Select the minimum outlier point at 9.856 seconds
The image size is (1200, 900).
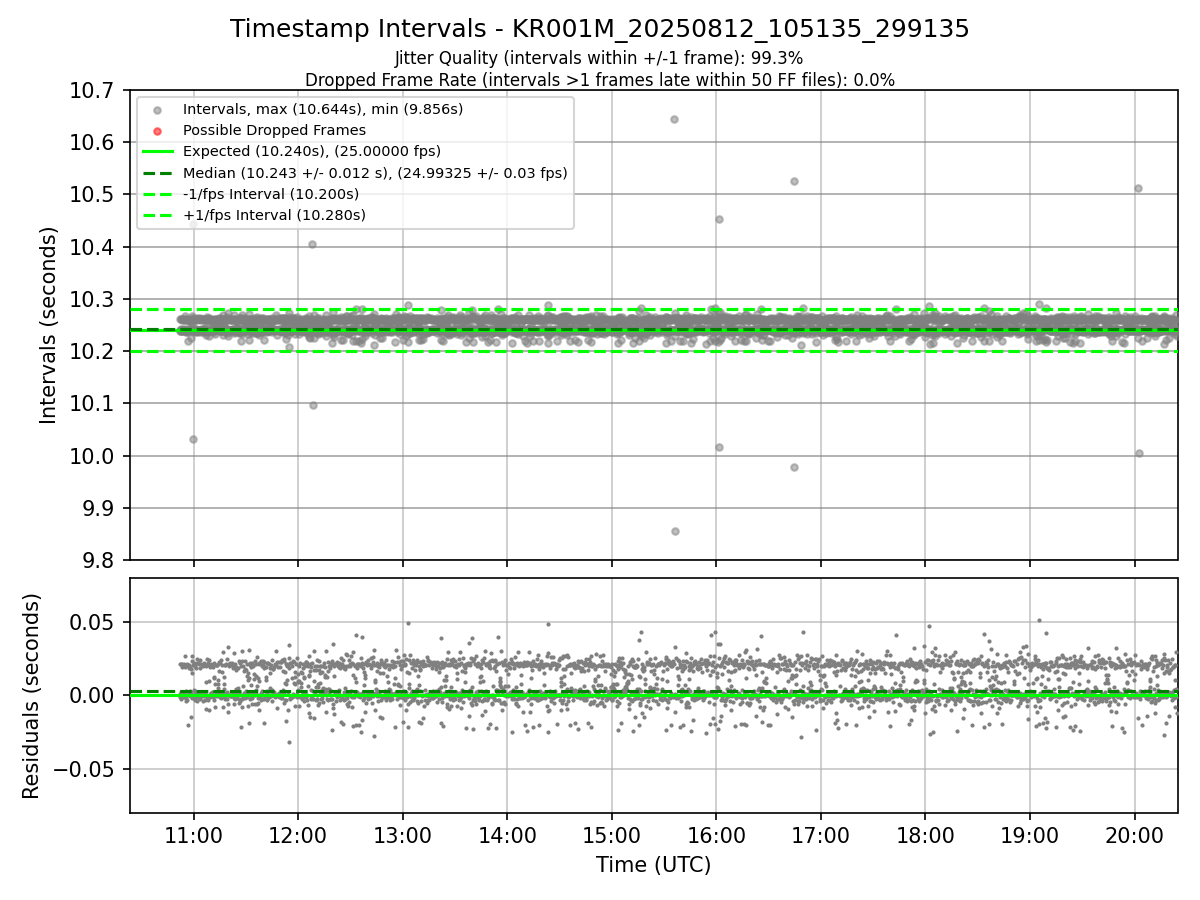click(675, 531)
